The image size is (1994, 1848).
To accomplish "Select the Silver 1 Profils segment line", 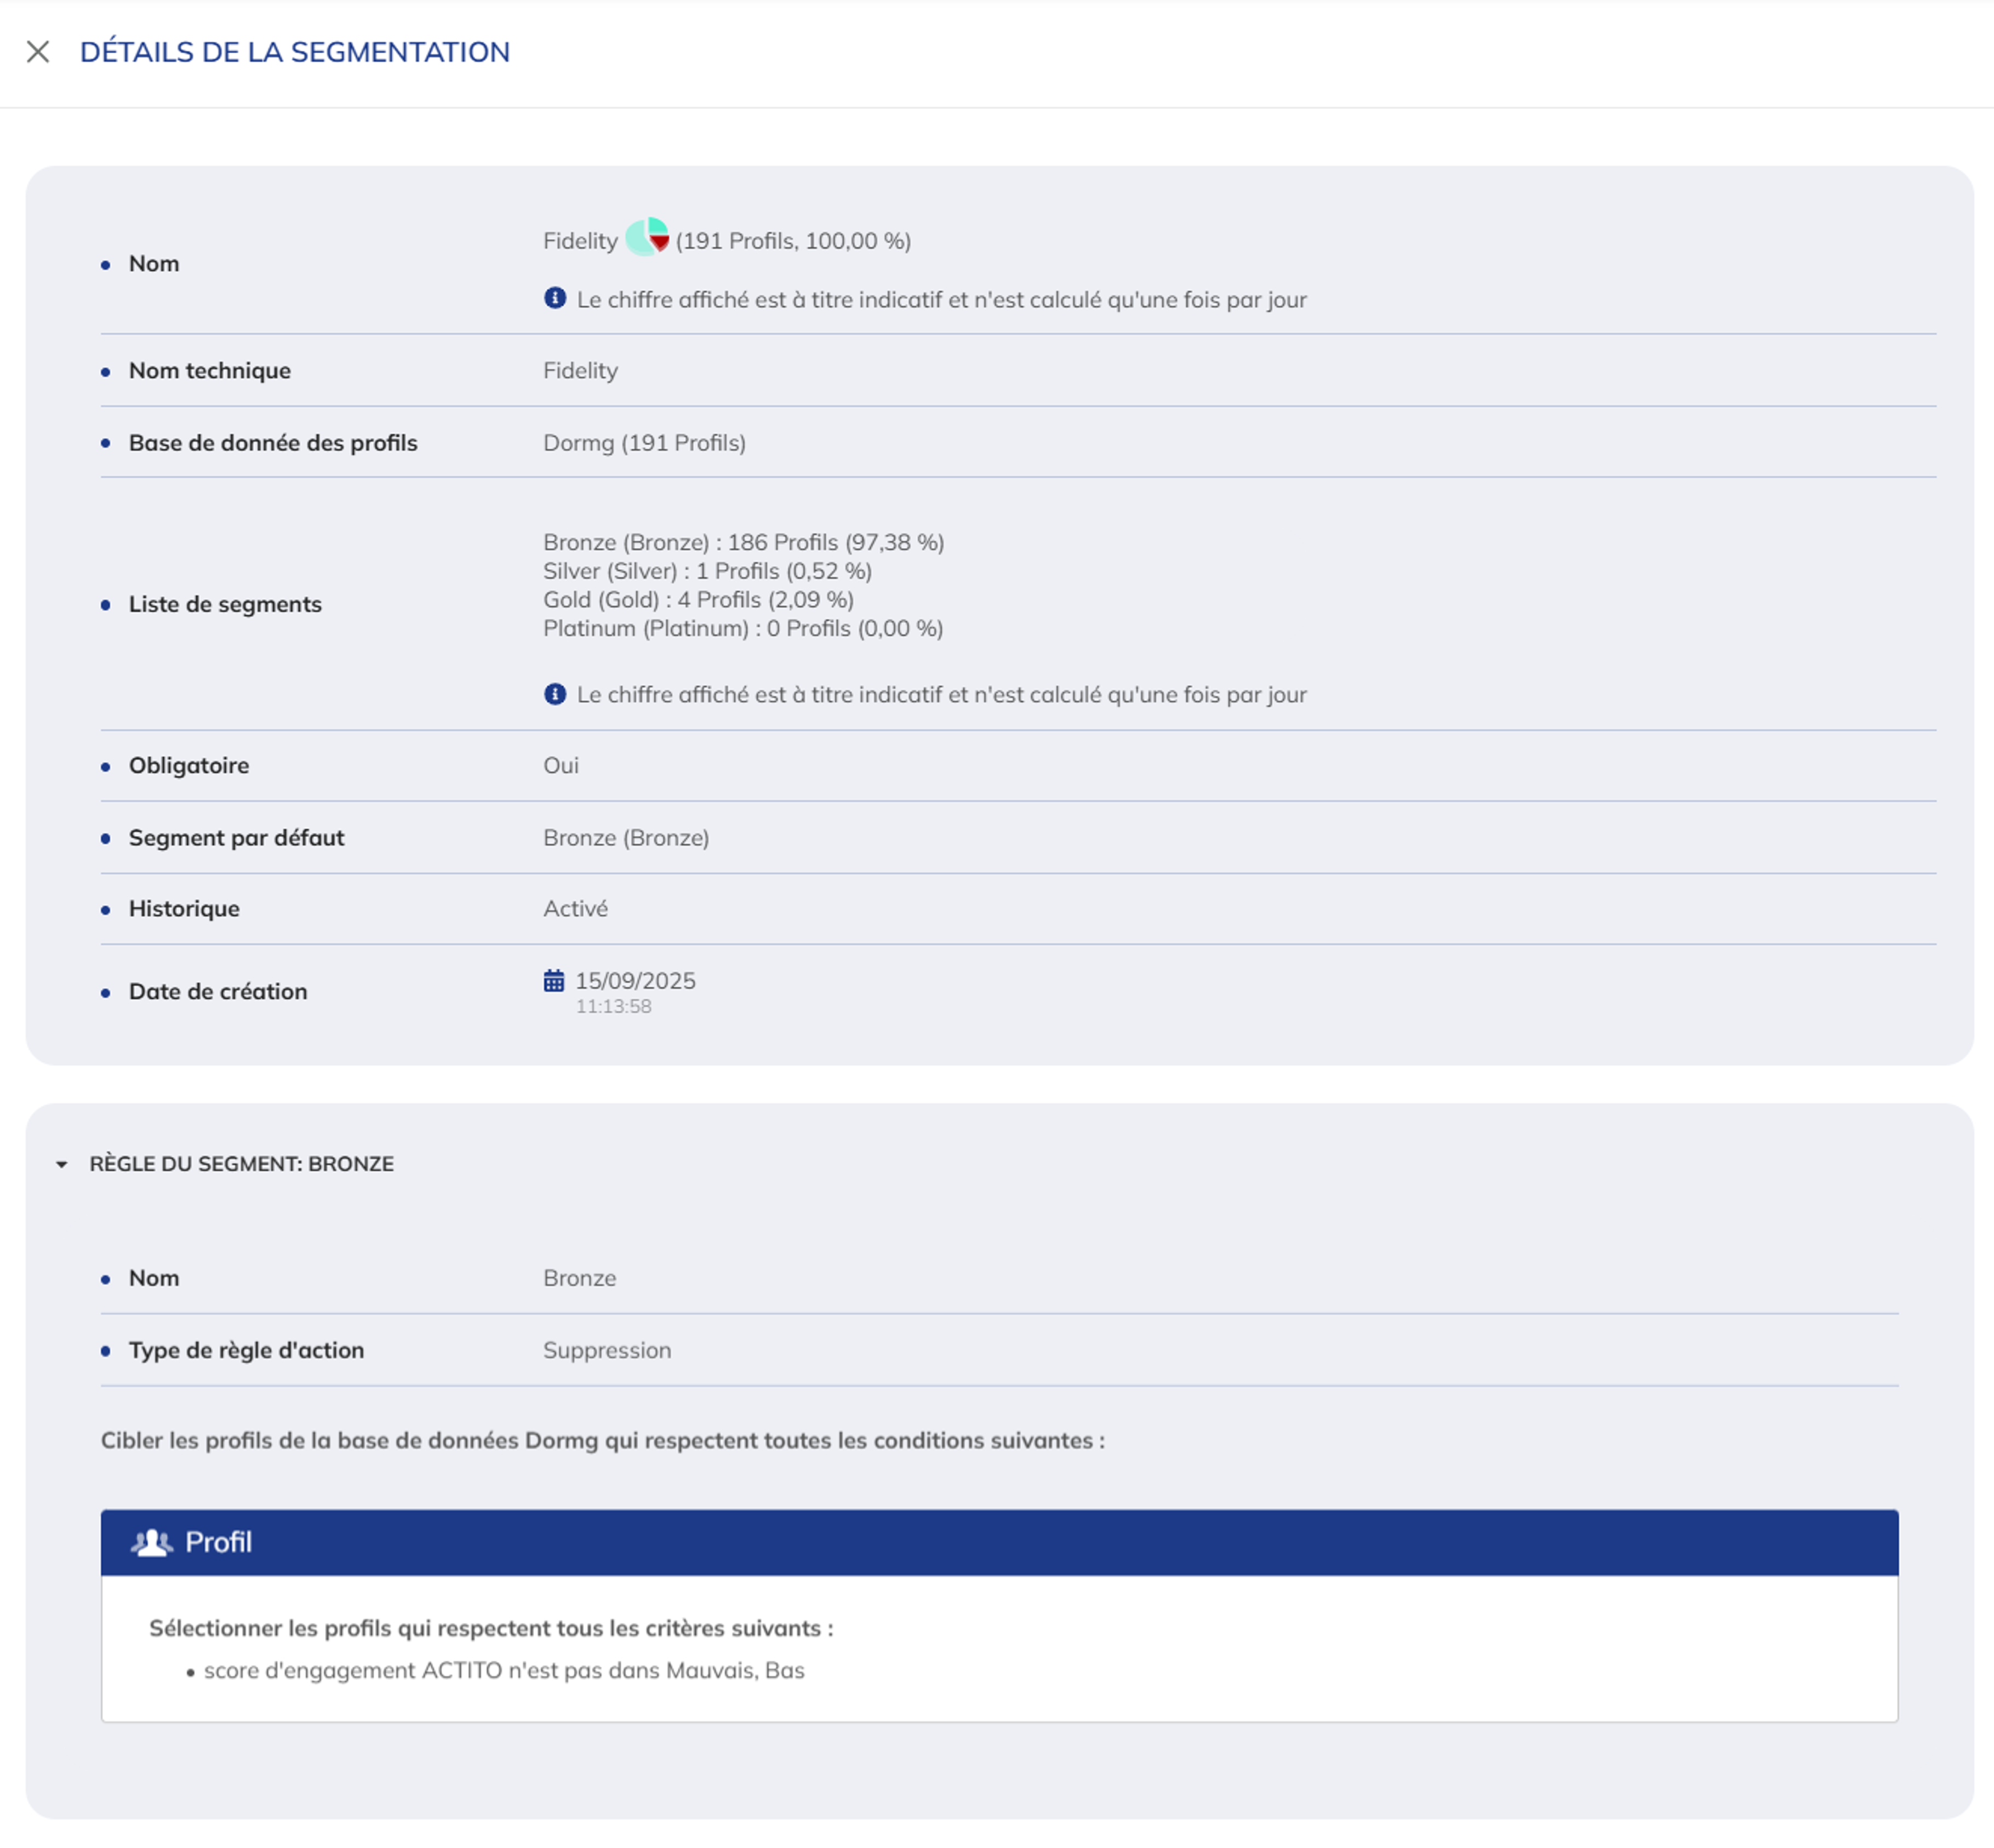I will [707, 571].
